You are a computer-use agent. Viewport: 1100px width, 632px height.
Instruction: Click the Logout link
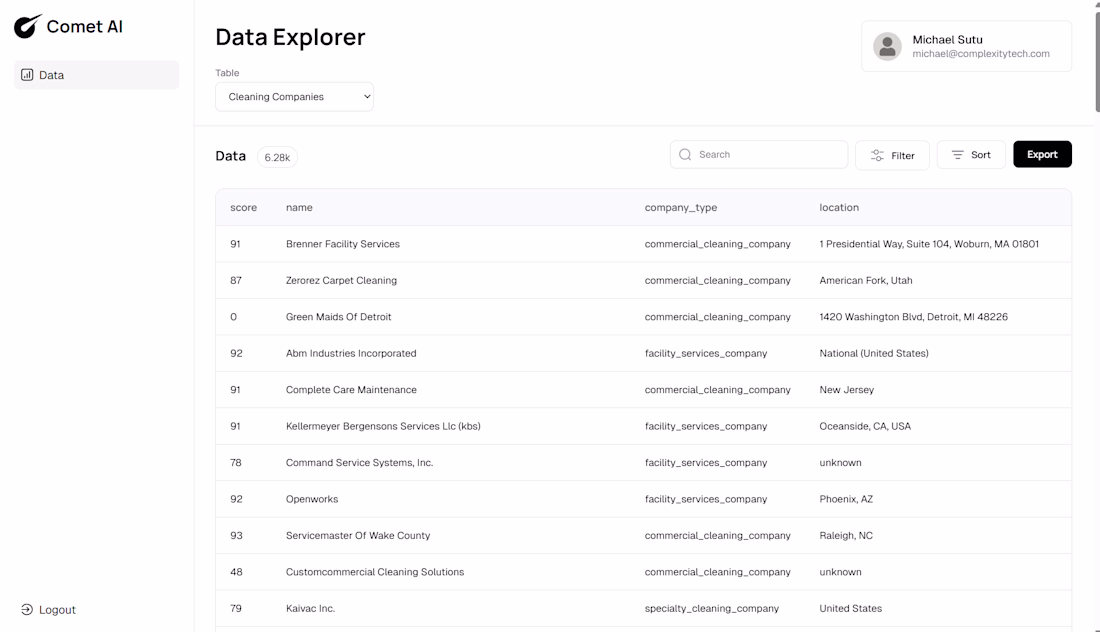pos(57,610)
